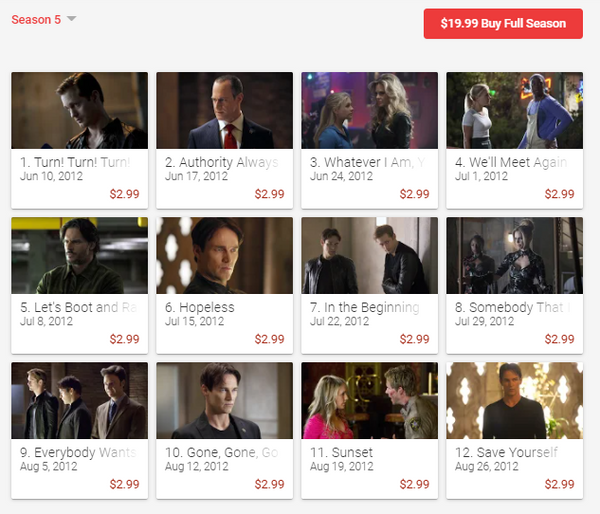Open episode 3 Whatever I Am thumbnail
The image size is (600, 514).
coord(370,110)
